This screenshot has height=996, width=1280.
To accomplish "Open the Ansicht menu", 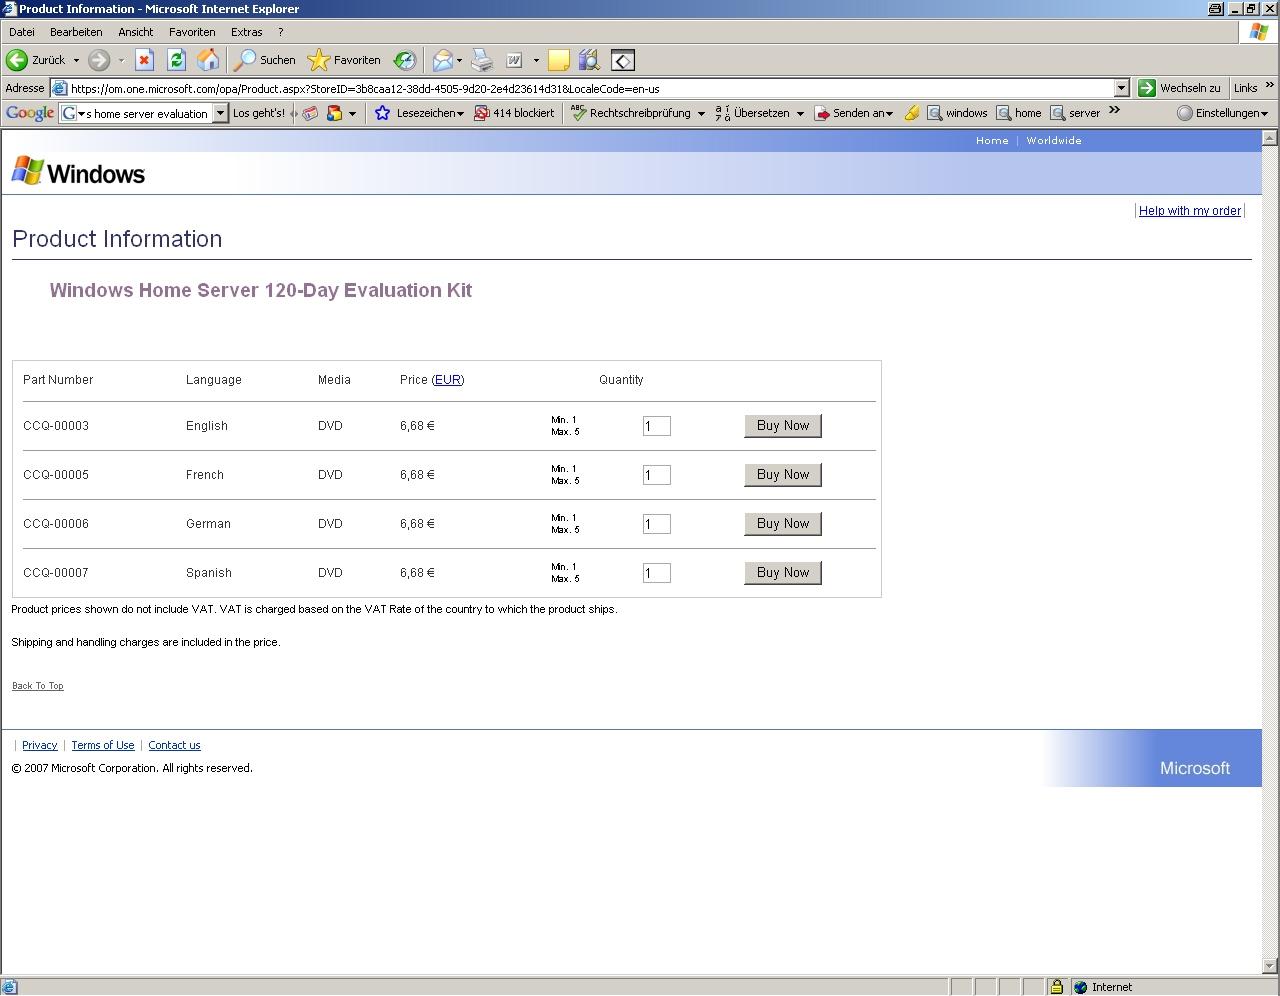I will click(x=136, y=32).
